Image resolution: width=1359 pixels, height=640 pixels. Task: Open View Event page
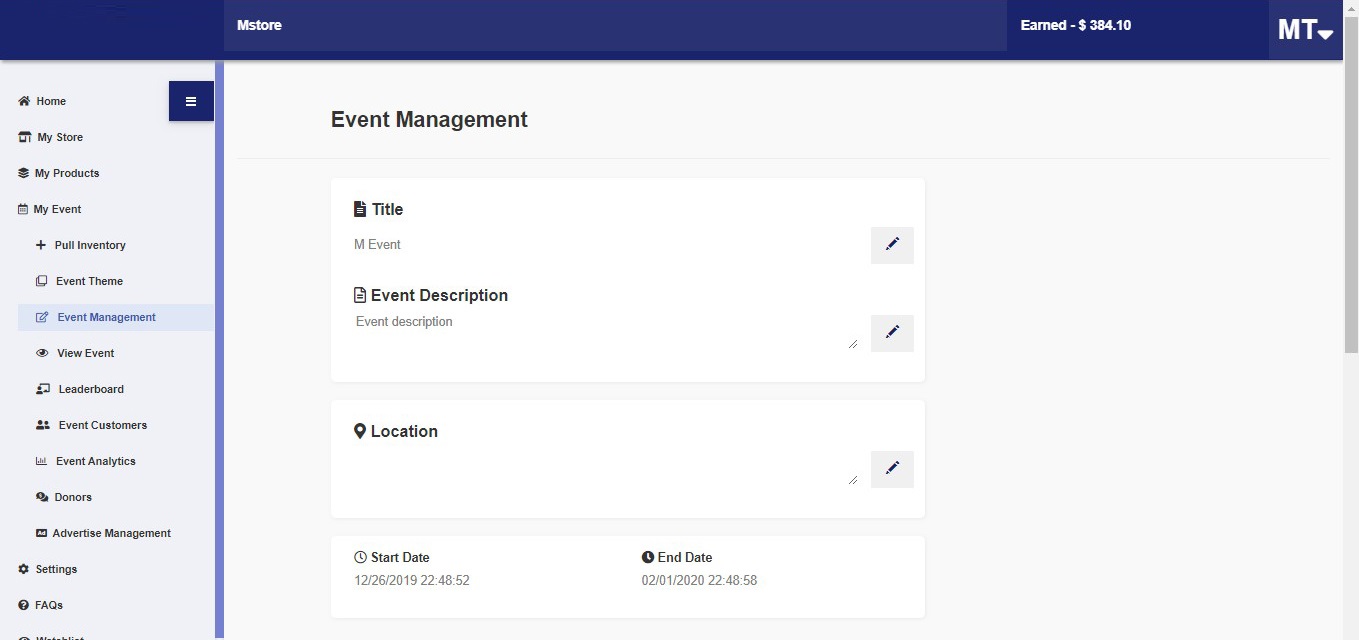86,353
